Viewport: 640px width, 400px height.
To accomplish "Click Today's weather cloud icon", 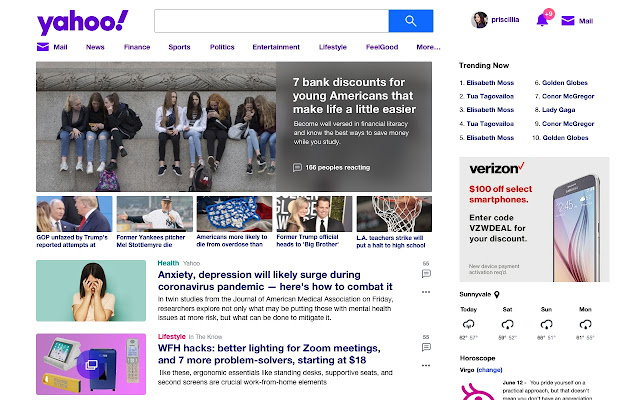I will (468, 324).
